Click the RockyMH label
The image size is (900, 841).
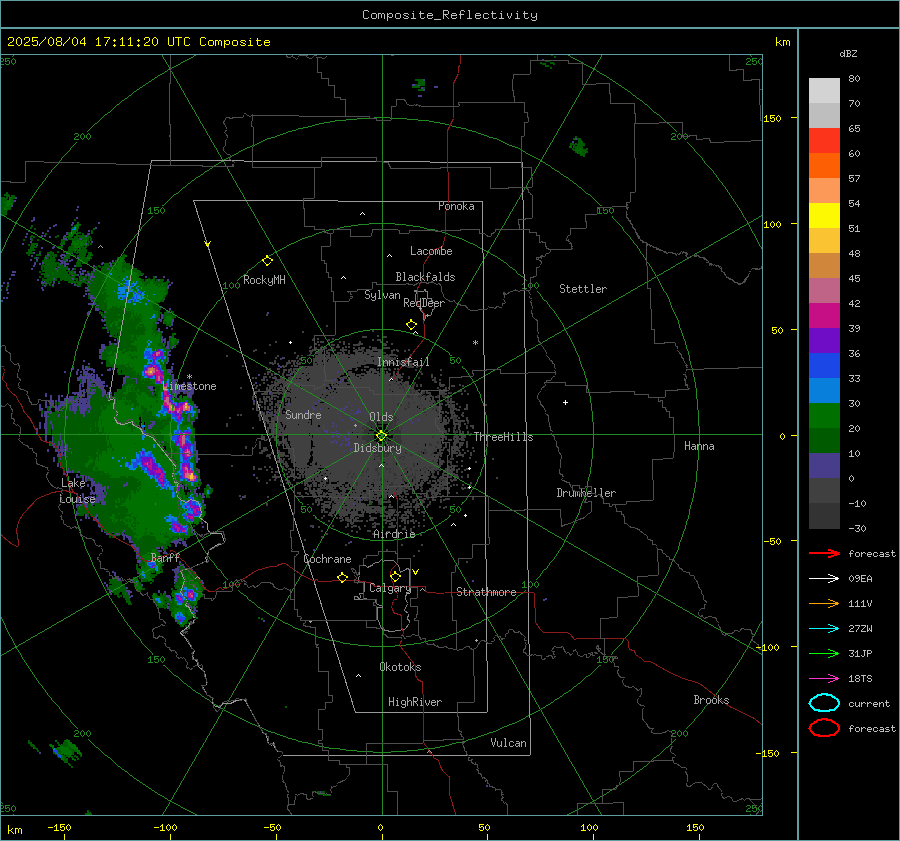coord(264,280)
